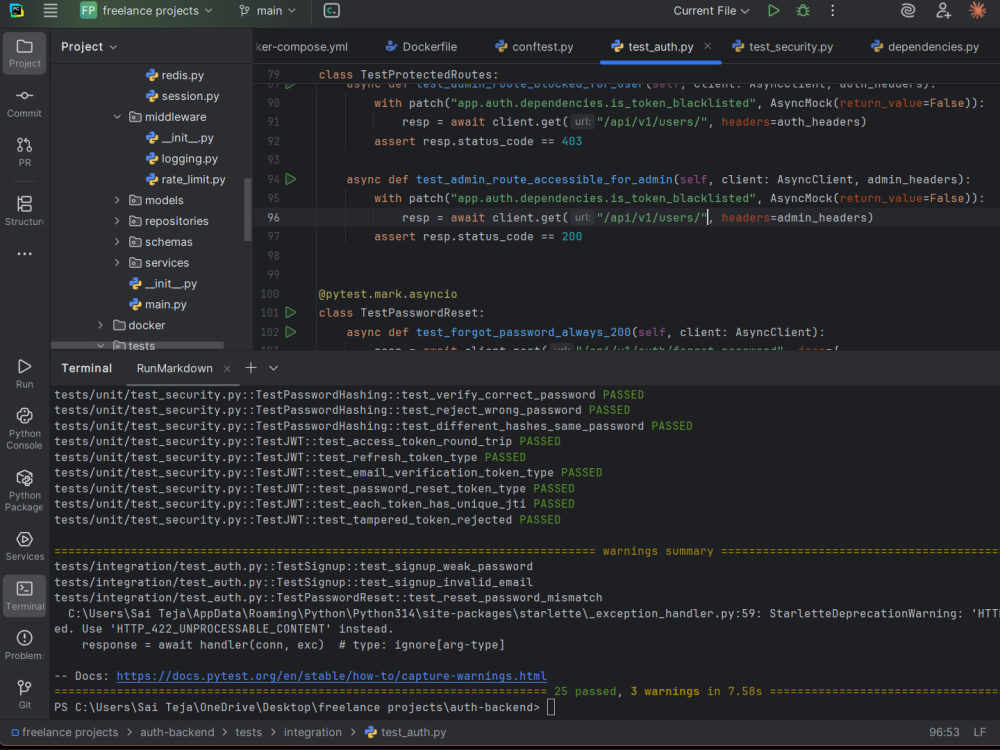Screen dimensions: 1000x750
Task: Click tests breadcrumb in status bar
Action: pos(249,732)
